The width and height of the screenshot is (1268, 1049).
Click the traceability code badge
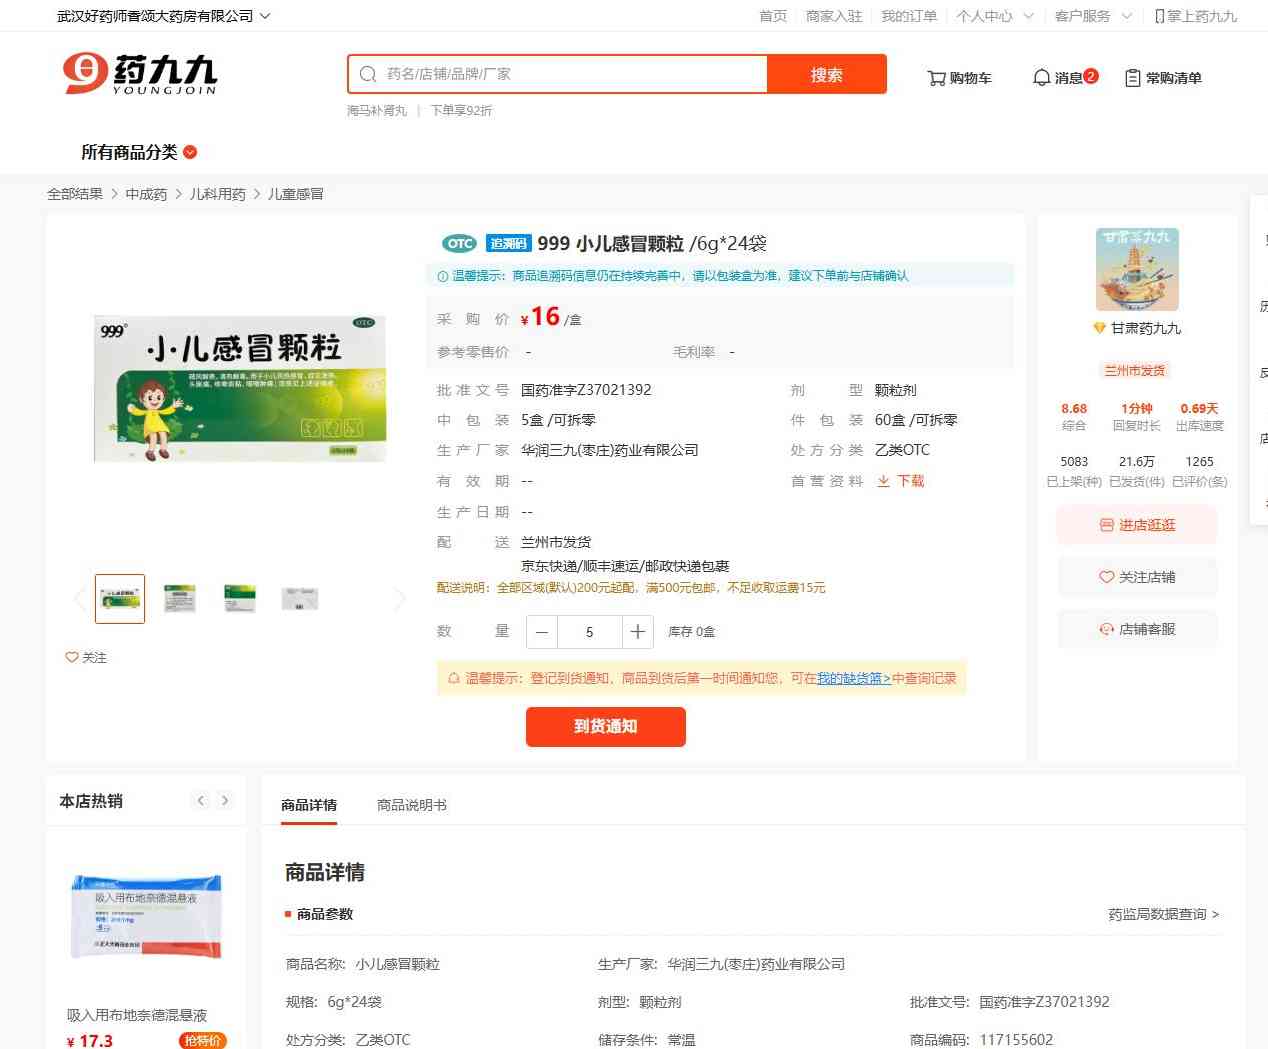pos(508,243)
